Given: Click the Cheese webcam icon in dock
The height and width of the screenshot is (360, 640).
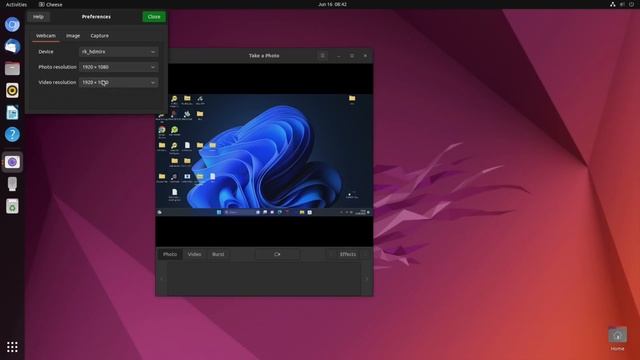Looking at the screenshot, I should [x=12, y=162].
